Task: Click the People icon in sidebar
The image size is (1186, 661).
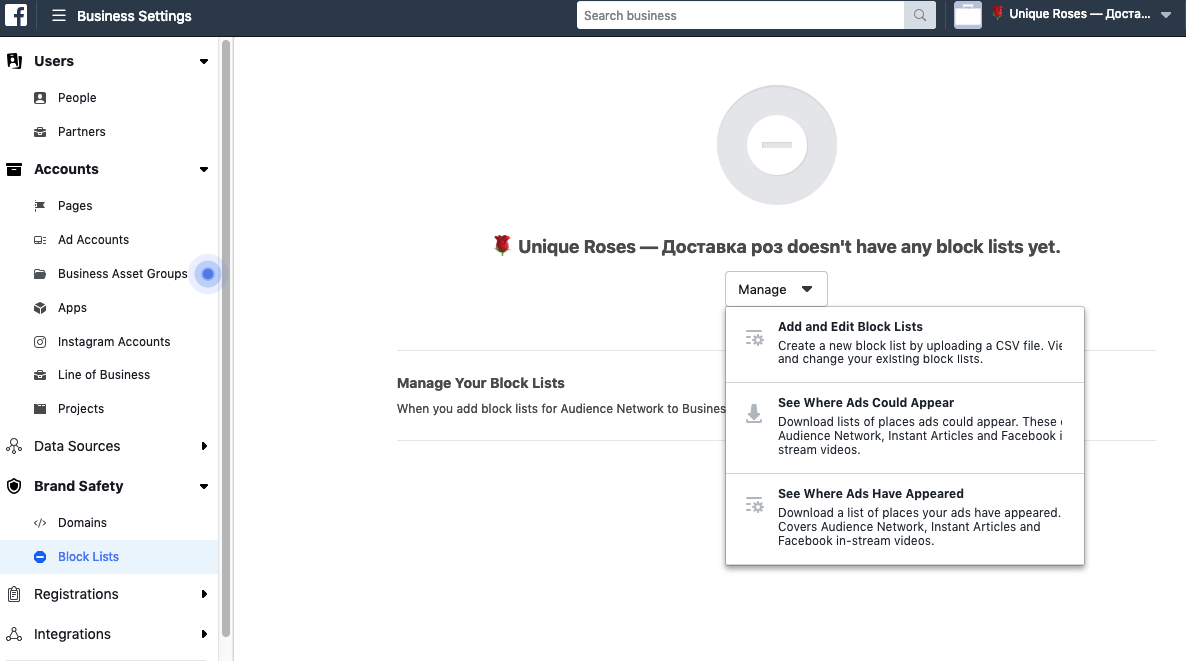Action: (40, 98)
